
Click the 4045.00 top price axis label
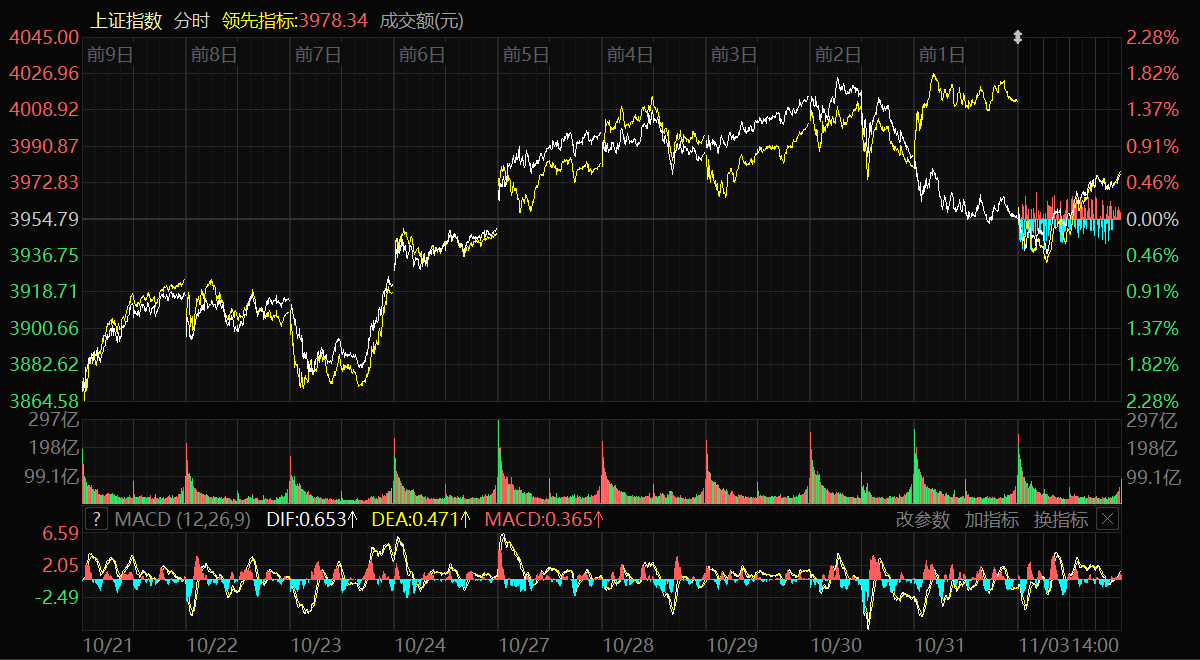tap(44, 37)
